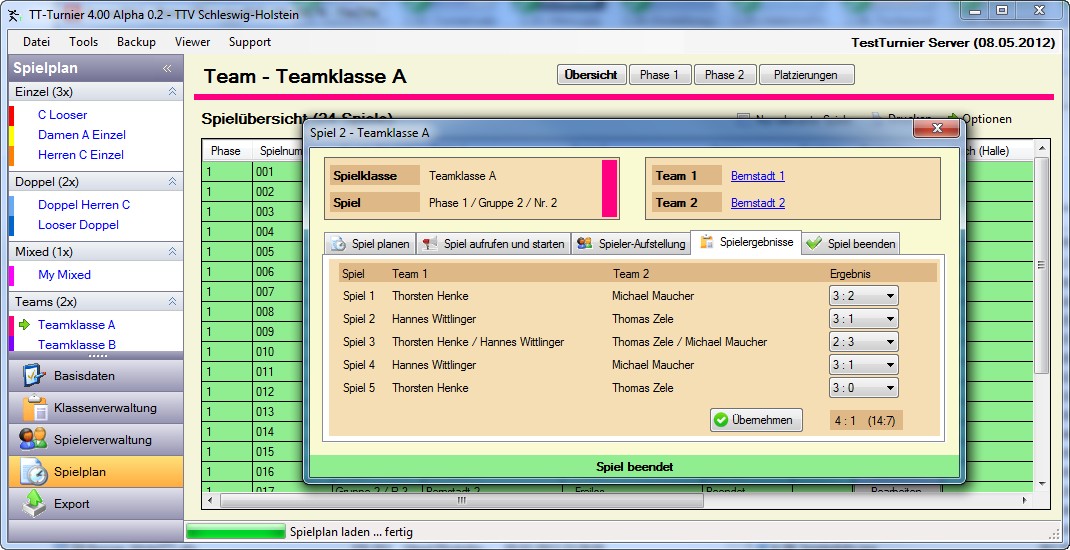Click the green Export arrow icon
The height and width of the screenshot is (550, 1070).
(x=34, y=504)
